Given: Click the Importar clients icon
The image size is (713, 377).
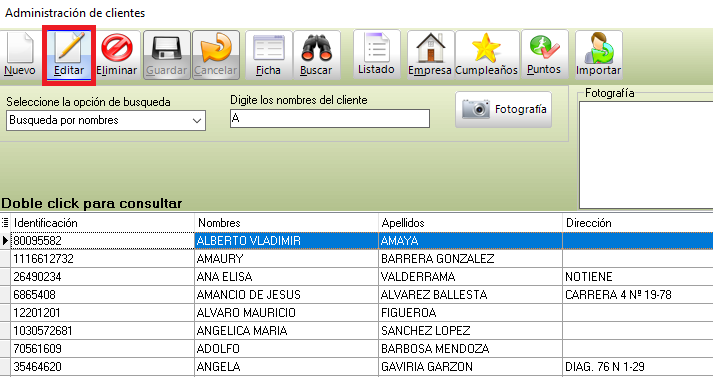Looking at the screenshot, I should [x=598, y=55].
